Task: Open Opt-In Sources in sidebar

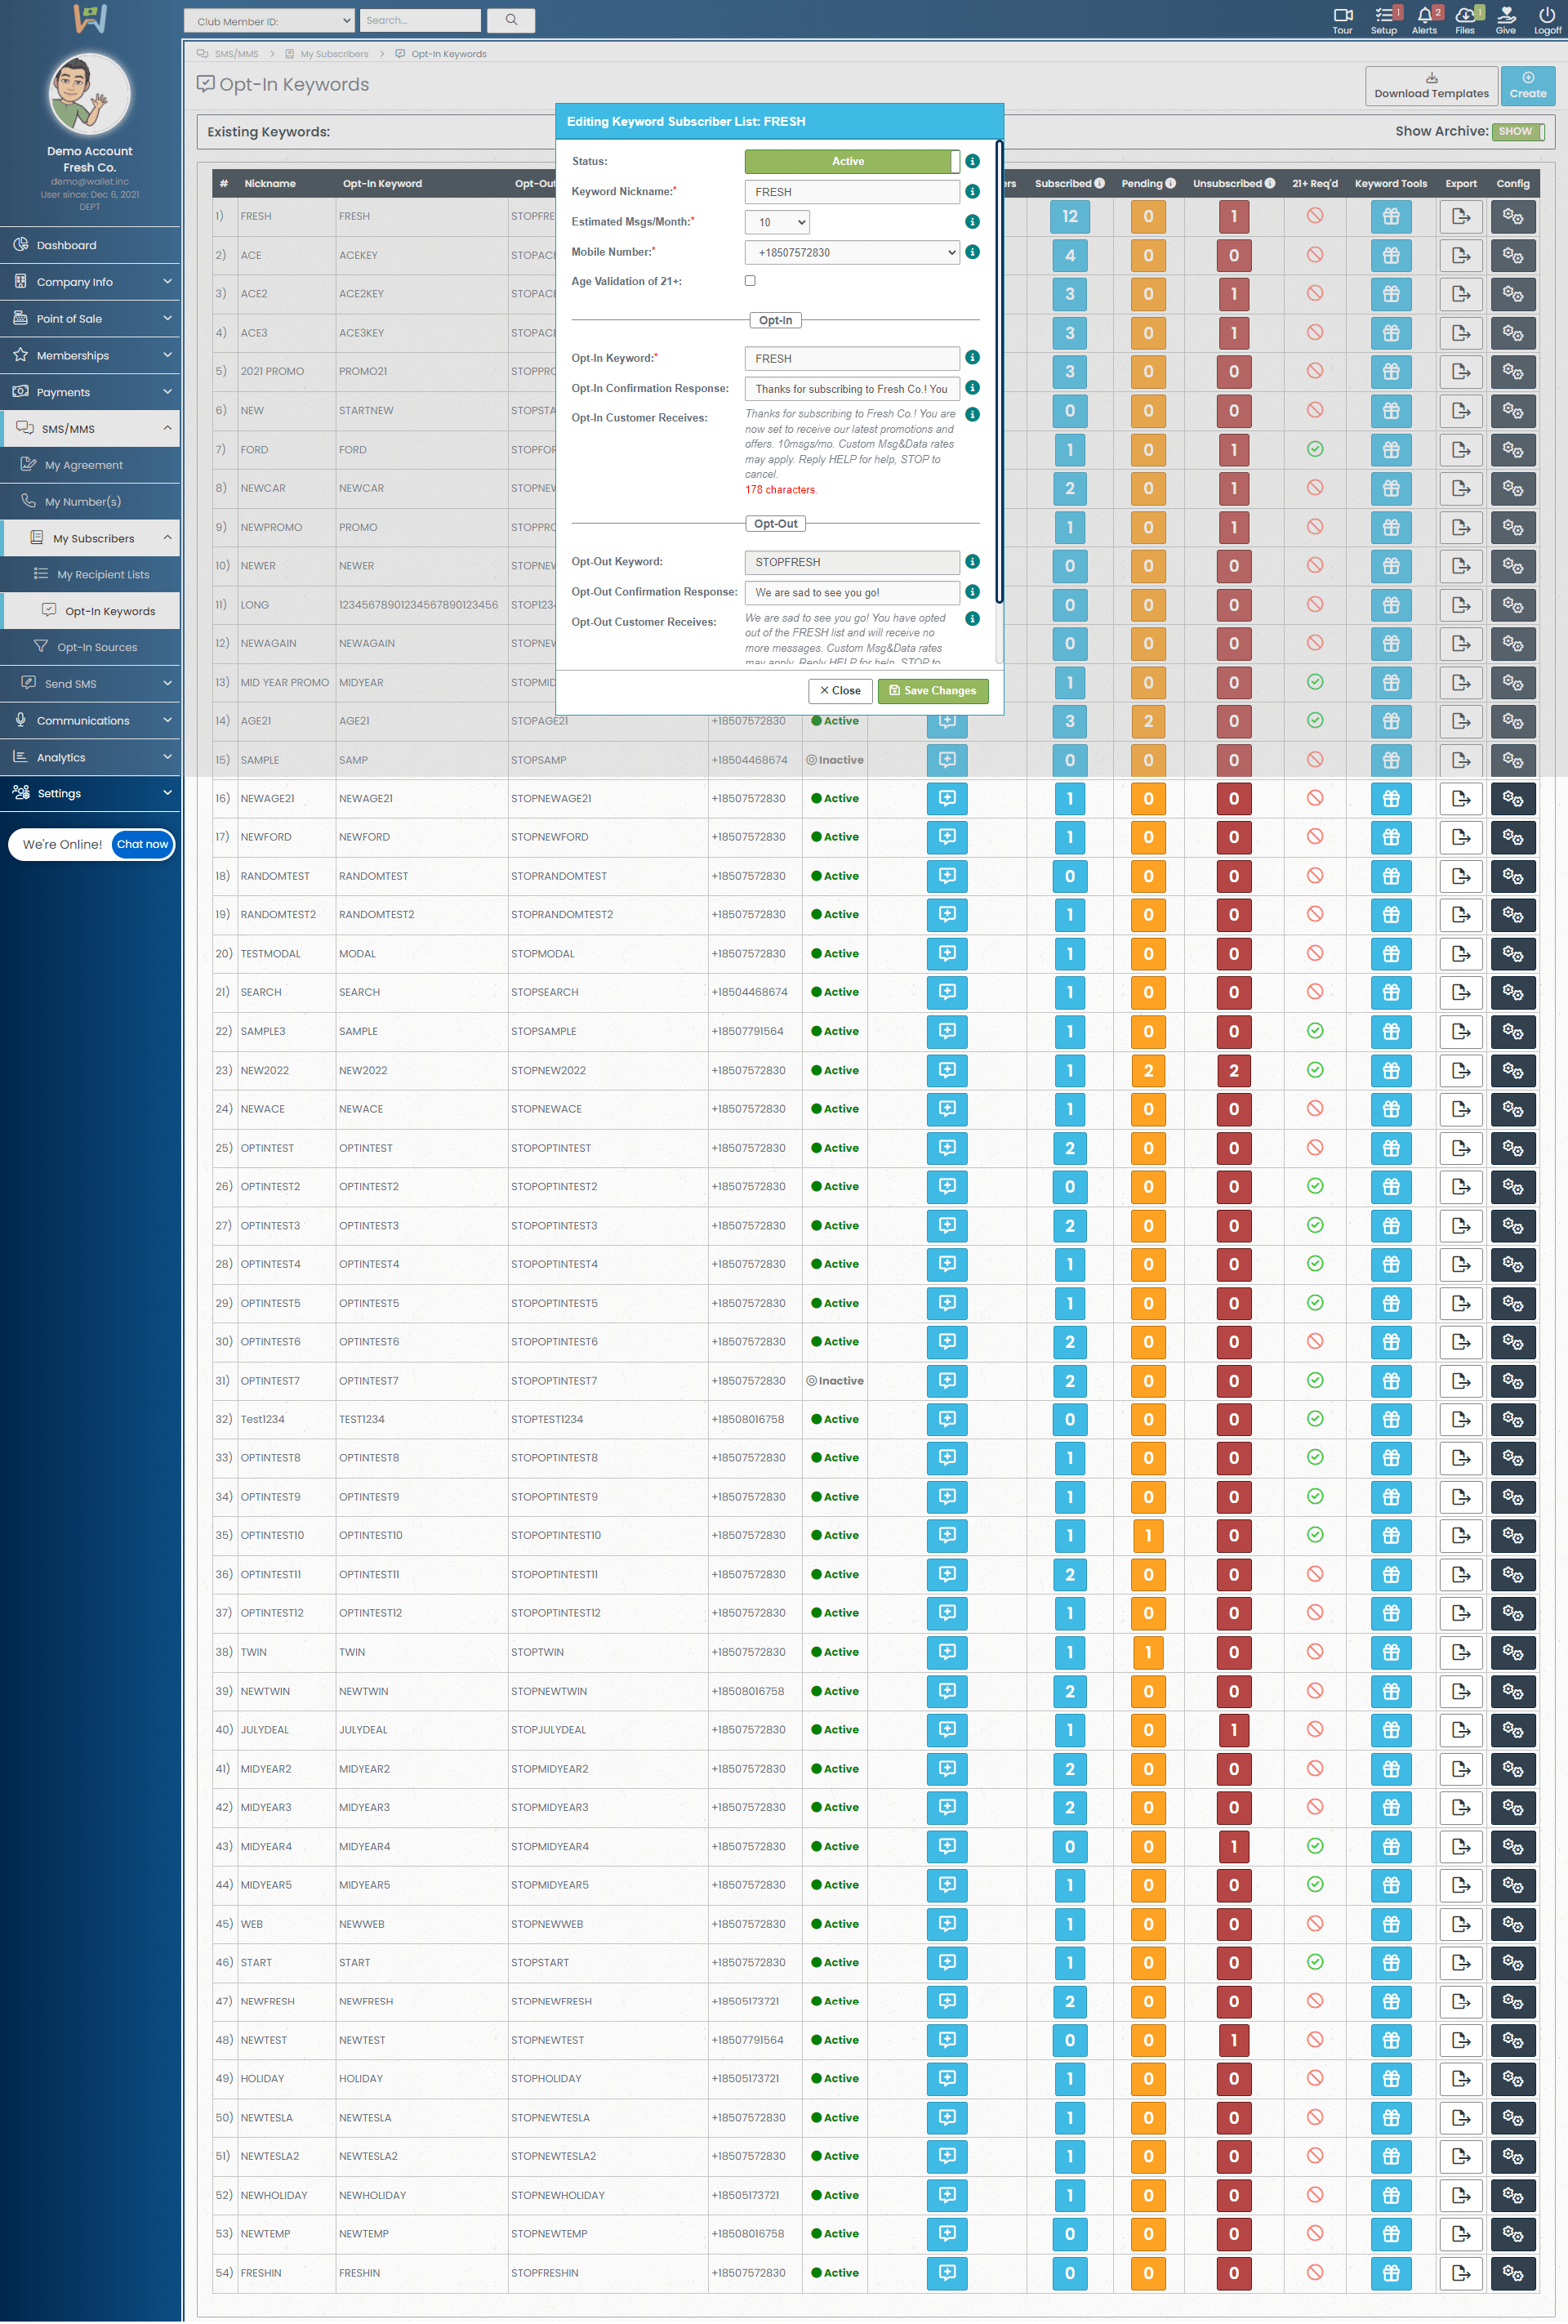Action: [x=97, y=647]
